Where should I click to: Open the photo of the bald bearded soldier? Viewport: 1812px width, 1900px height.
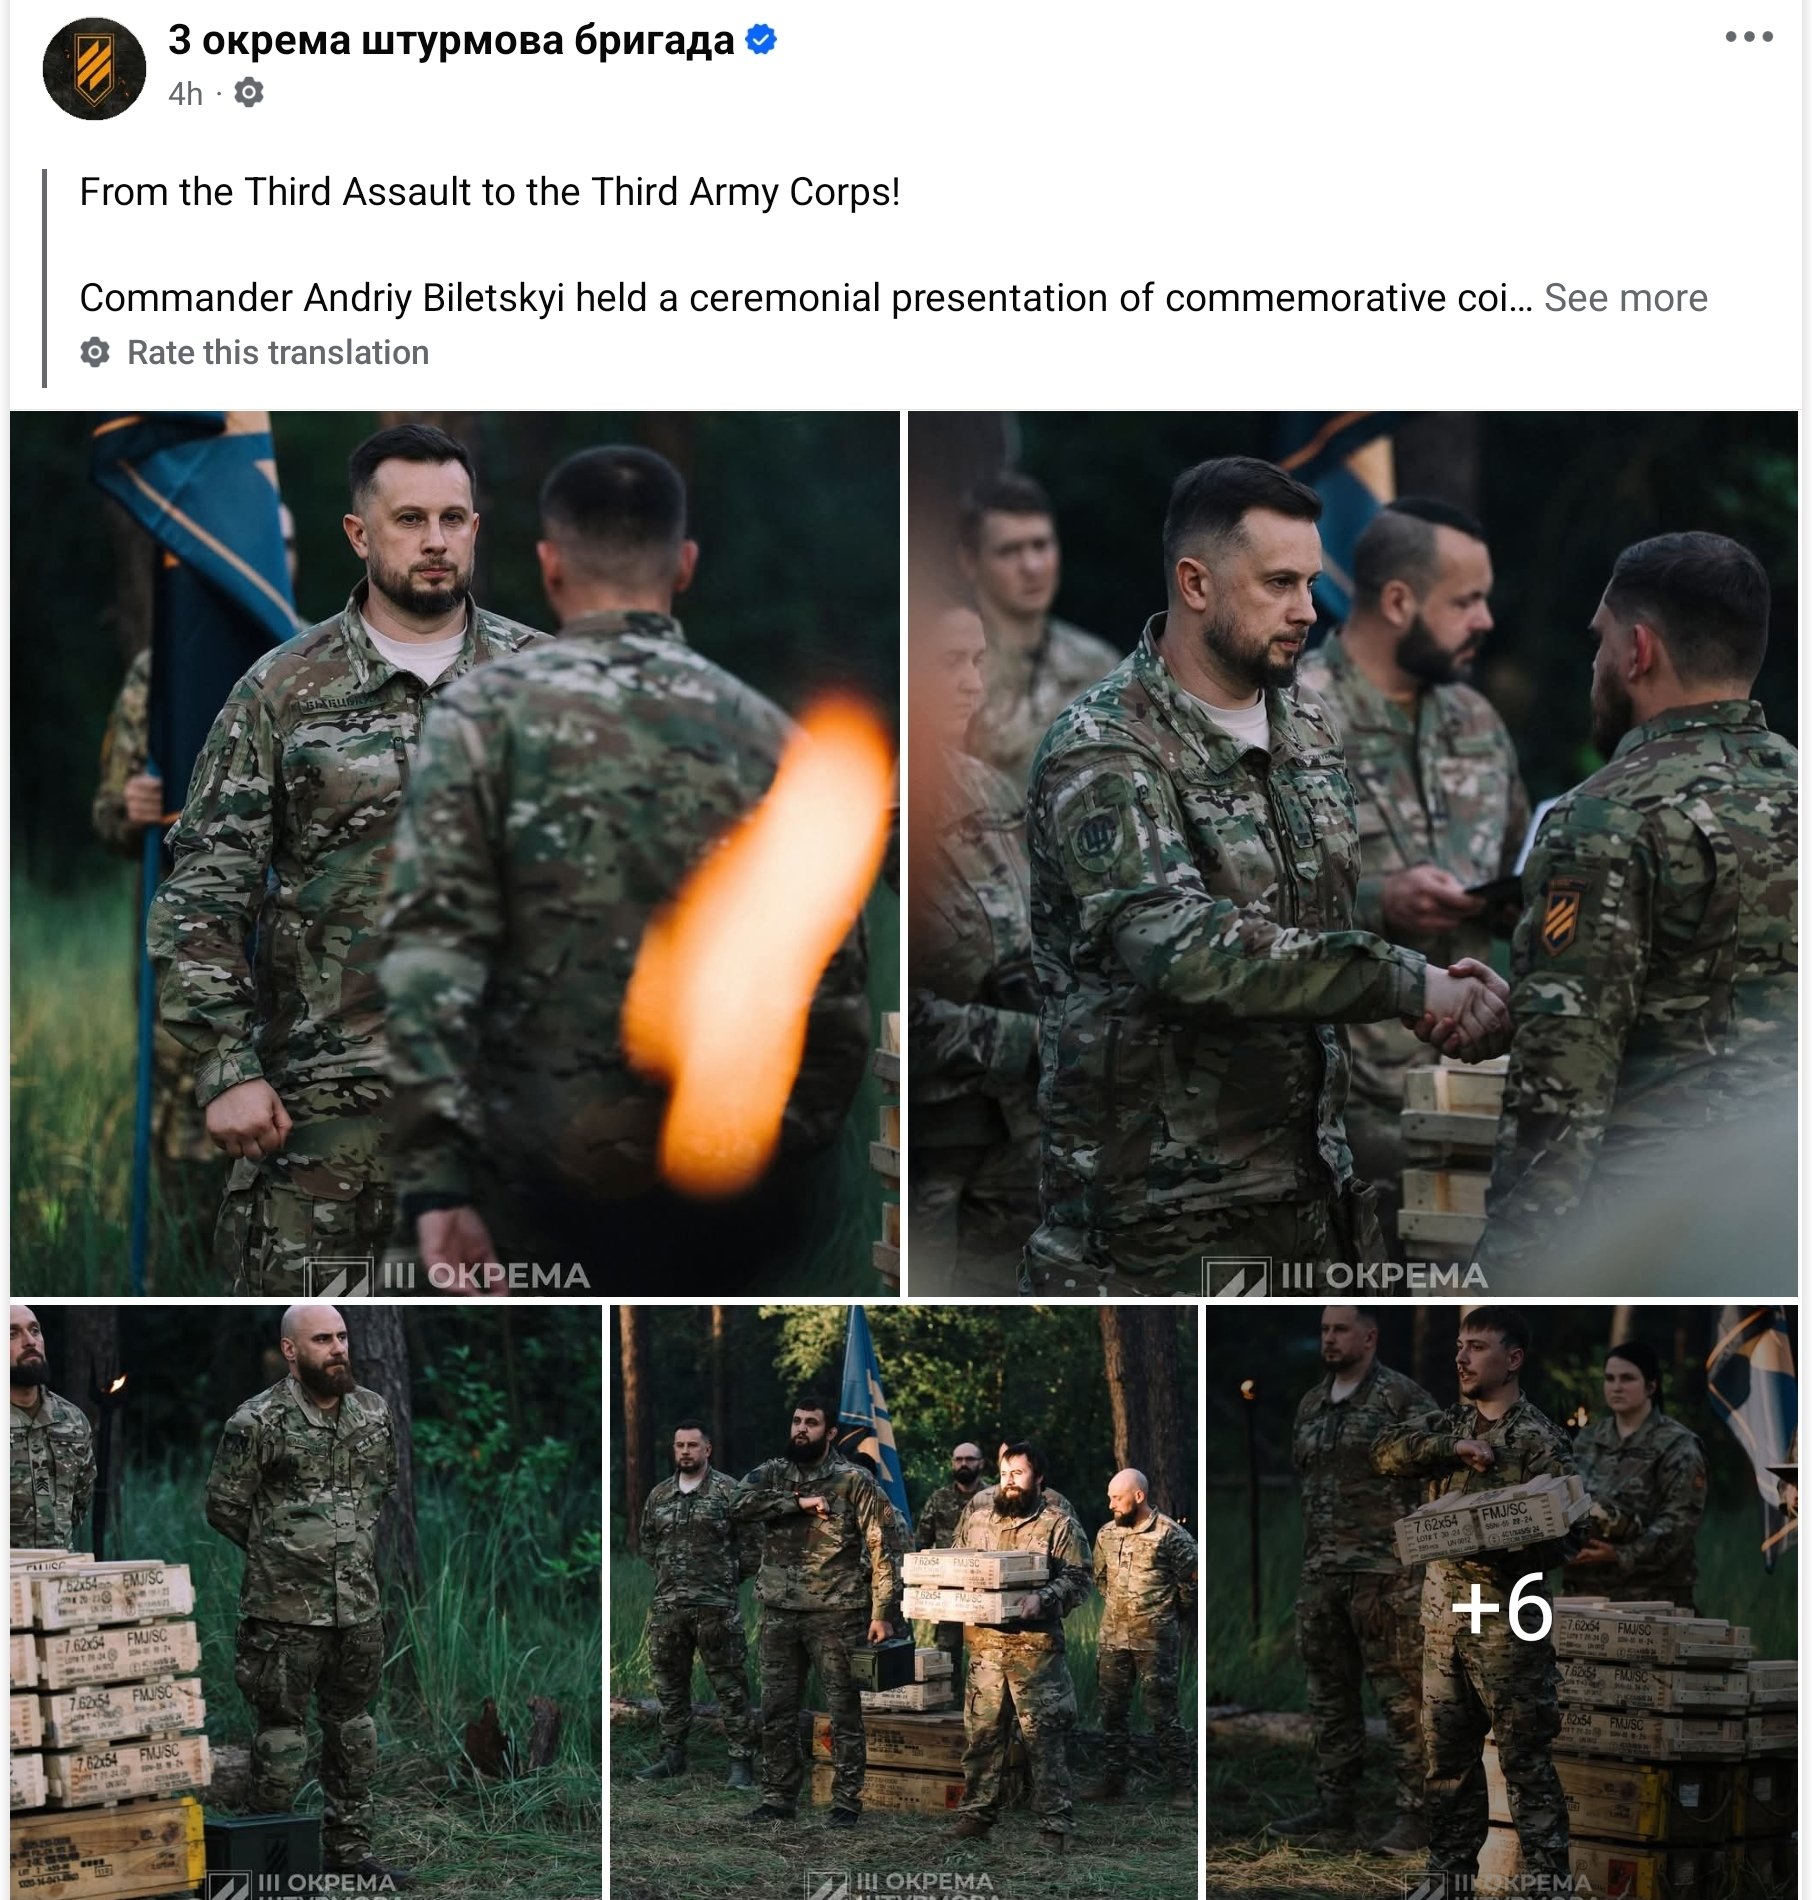(x=306, y=1602)
